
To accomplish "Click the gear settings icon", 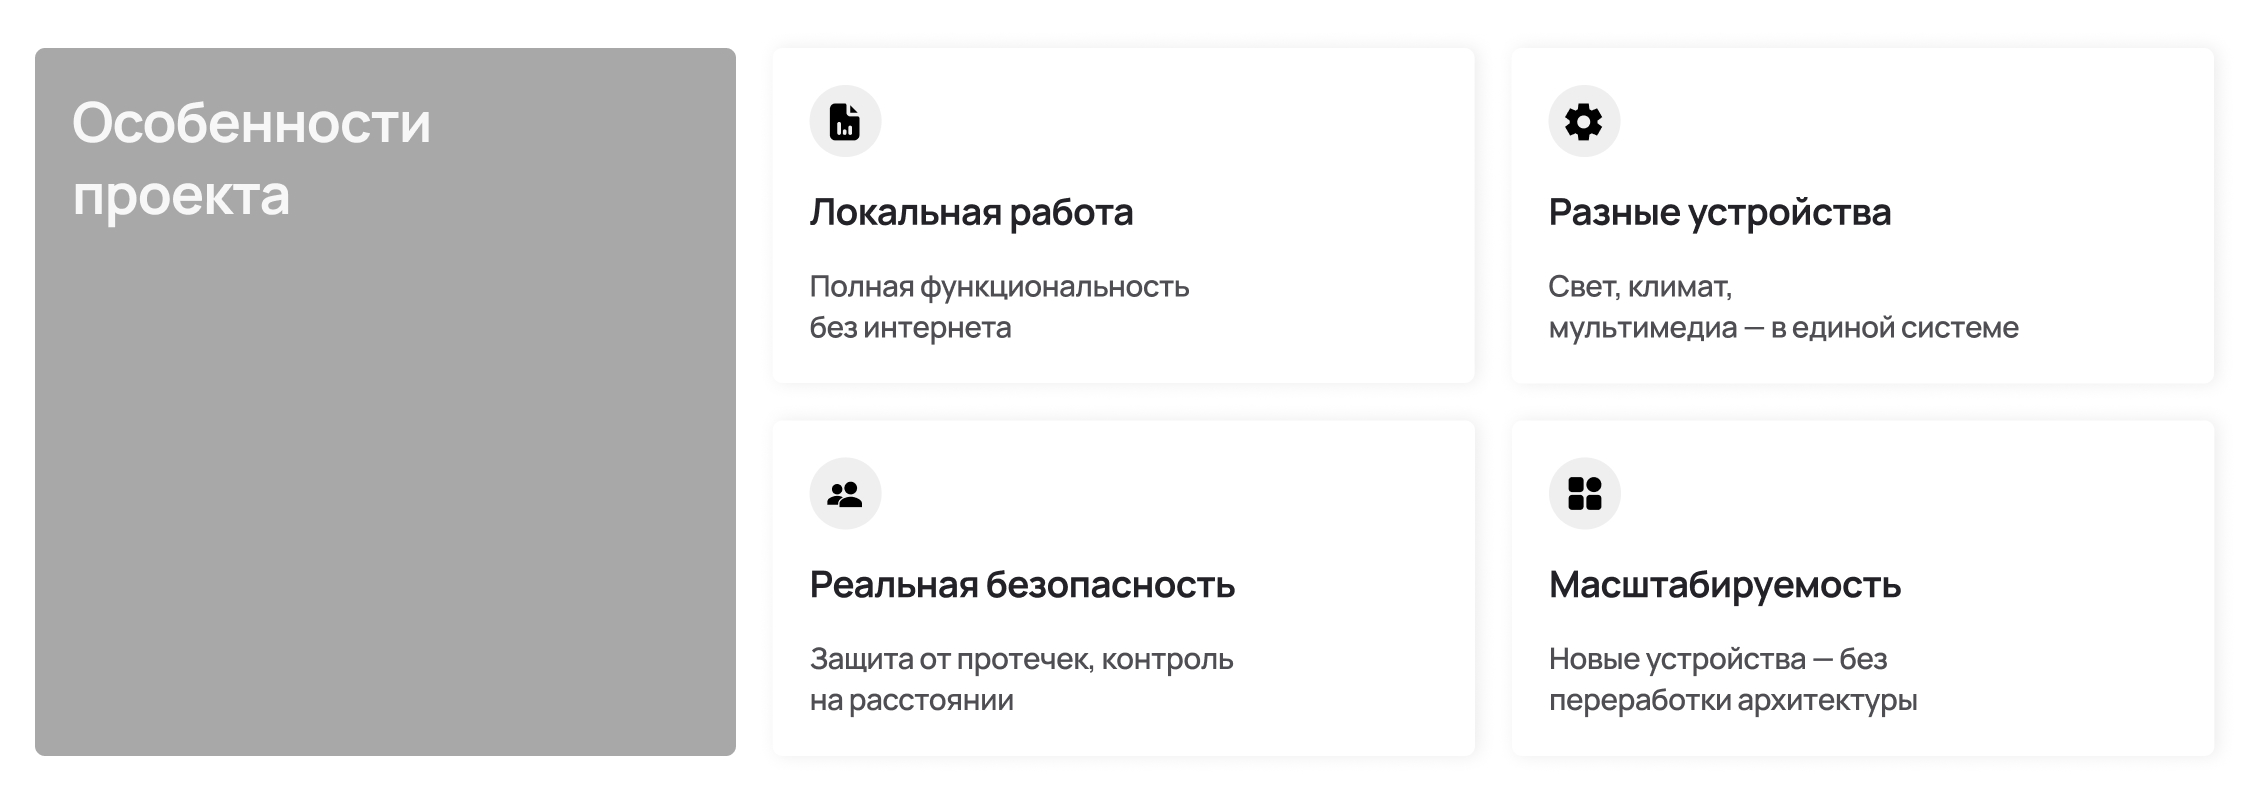I will (x=1584, y=122).
